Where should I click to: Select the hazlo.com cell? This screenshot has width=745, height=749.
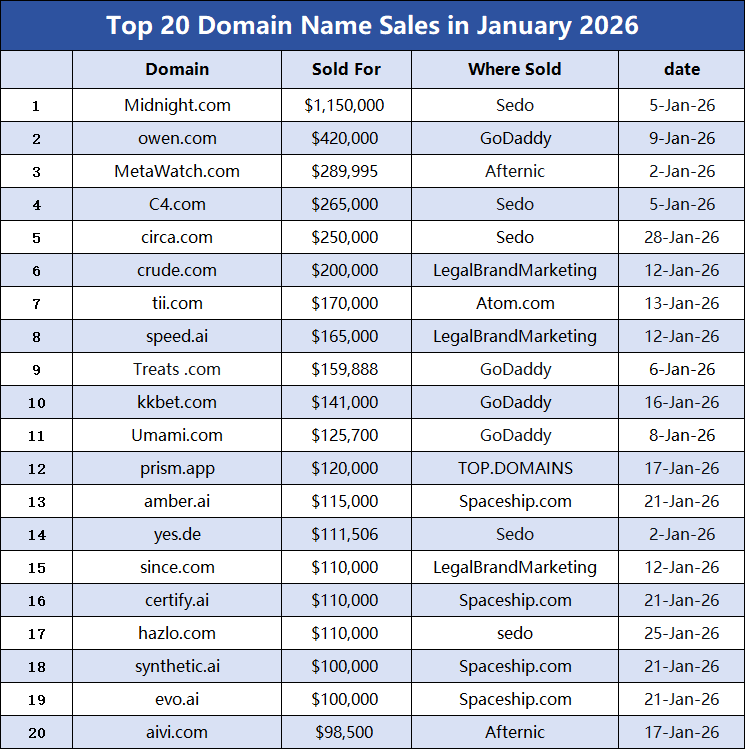177,632
